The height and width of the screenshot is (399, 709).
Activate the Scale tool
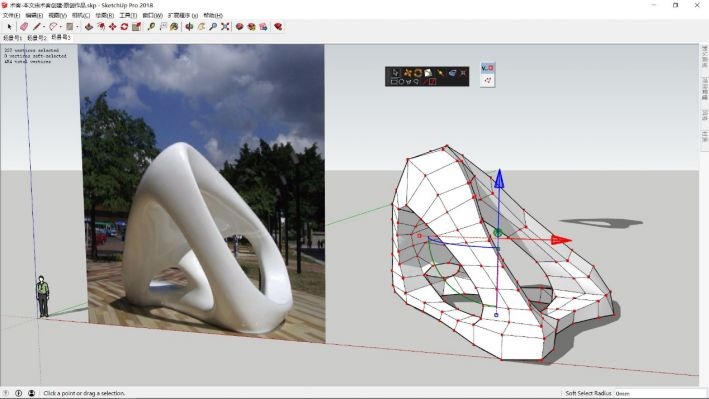click(136, 27)
